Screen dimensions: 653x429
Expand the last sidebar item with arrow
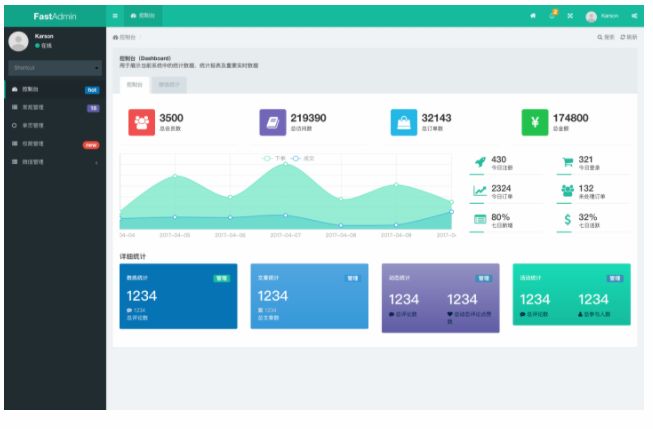[55, 162]
